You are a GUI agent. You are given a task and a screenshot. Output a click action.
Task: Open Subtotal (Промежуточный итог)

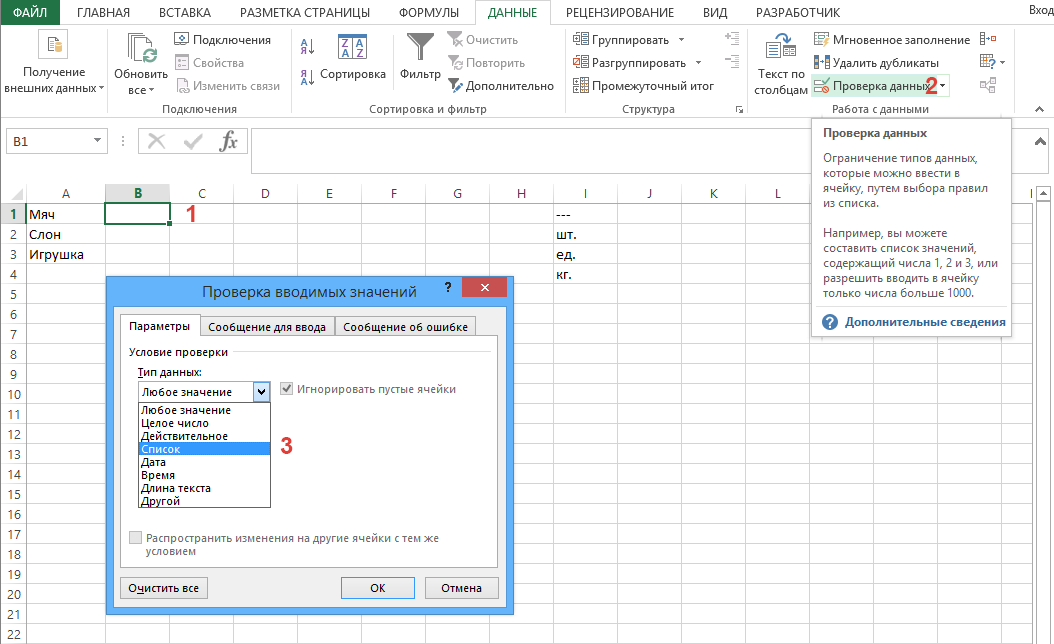(x=643, y=85)
